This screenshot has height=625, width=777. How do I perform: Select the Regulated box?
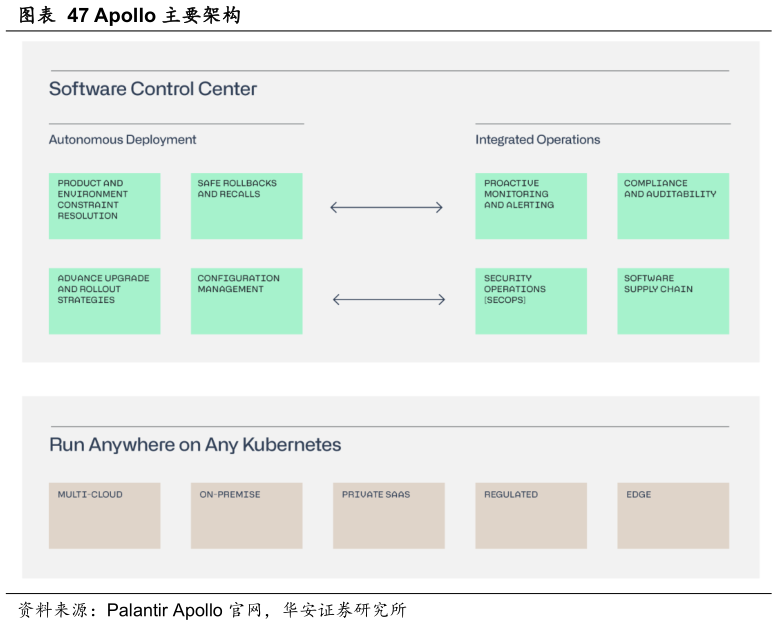point(530,515)
